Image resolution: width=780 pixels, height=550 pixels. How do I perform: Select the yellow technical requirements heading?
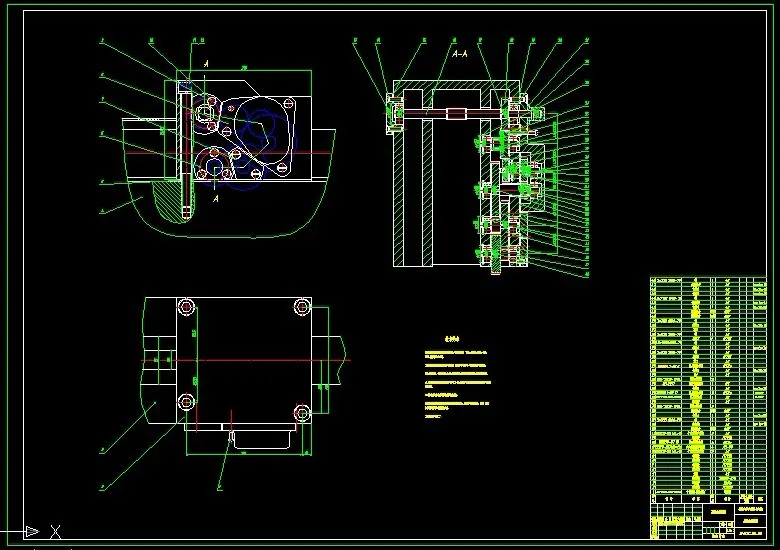(x=452, y=339)
